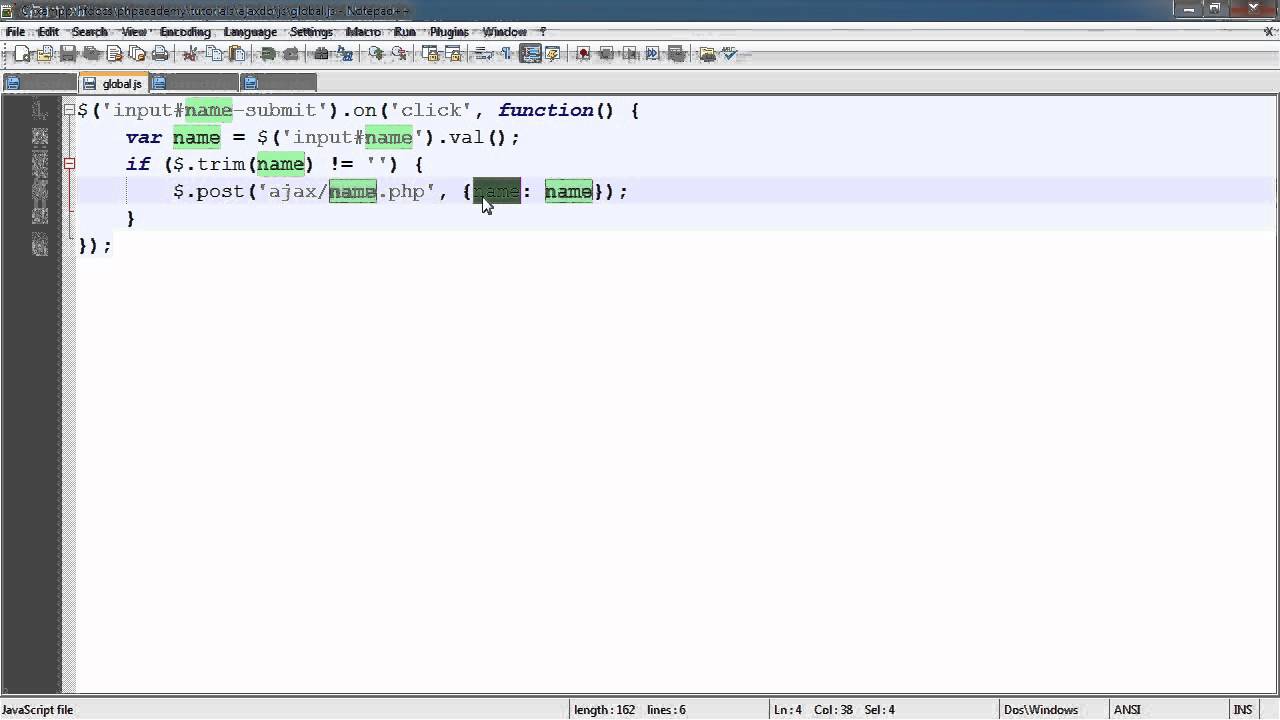Zoom in using the magnifier plus icon
The width and height of the screenshot is (1280, 720).
point(376,54)
